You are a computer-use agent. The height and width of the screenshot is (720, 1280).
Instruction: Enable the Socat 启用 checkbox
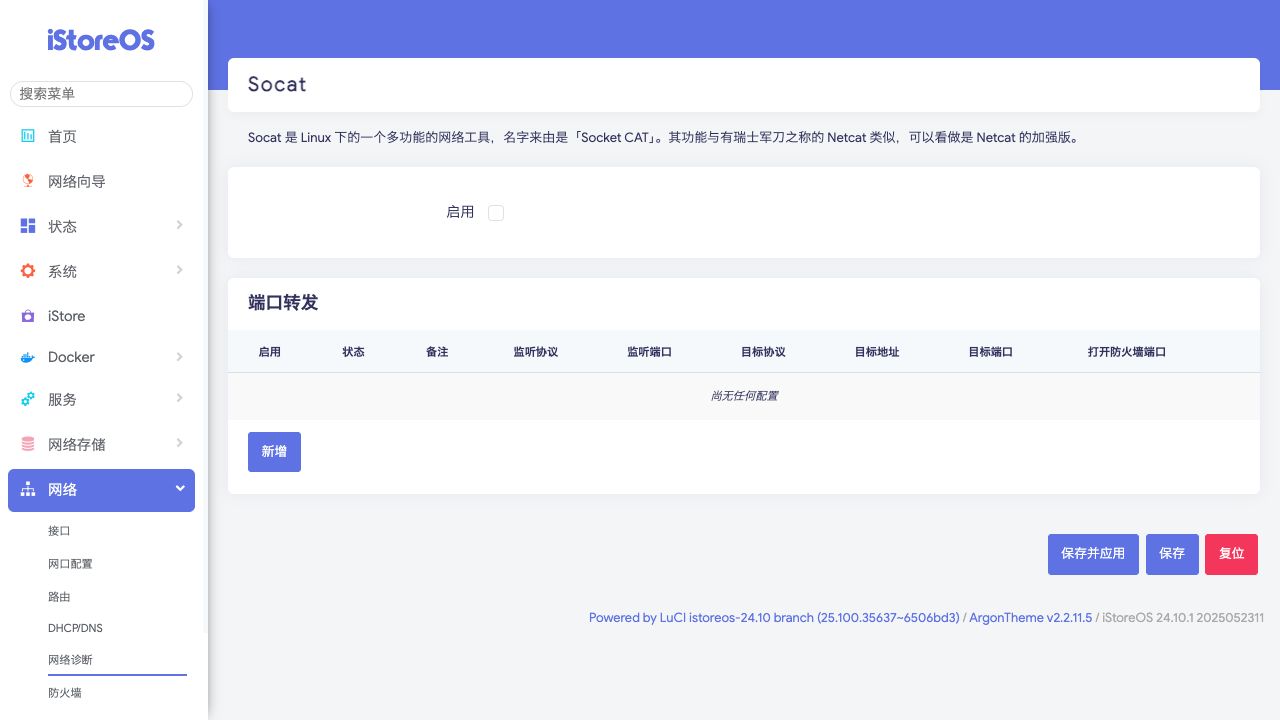496,213
